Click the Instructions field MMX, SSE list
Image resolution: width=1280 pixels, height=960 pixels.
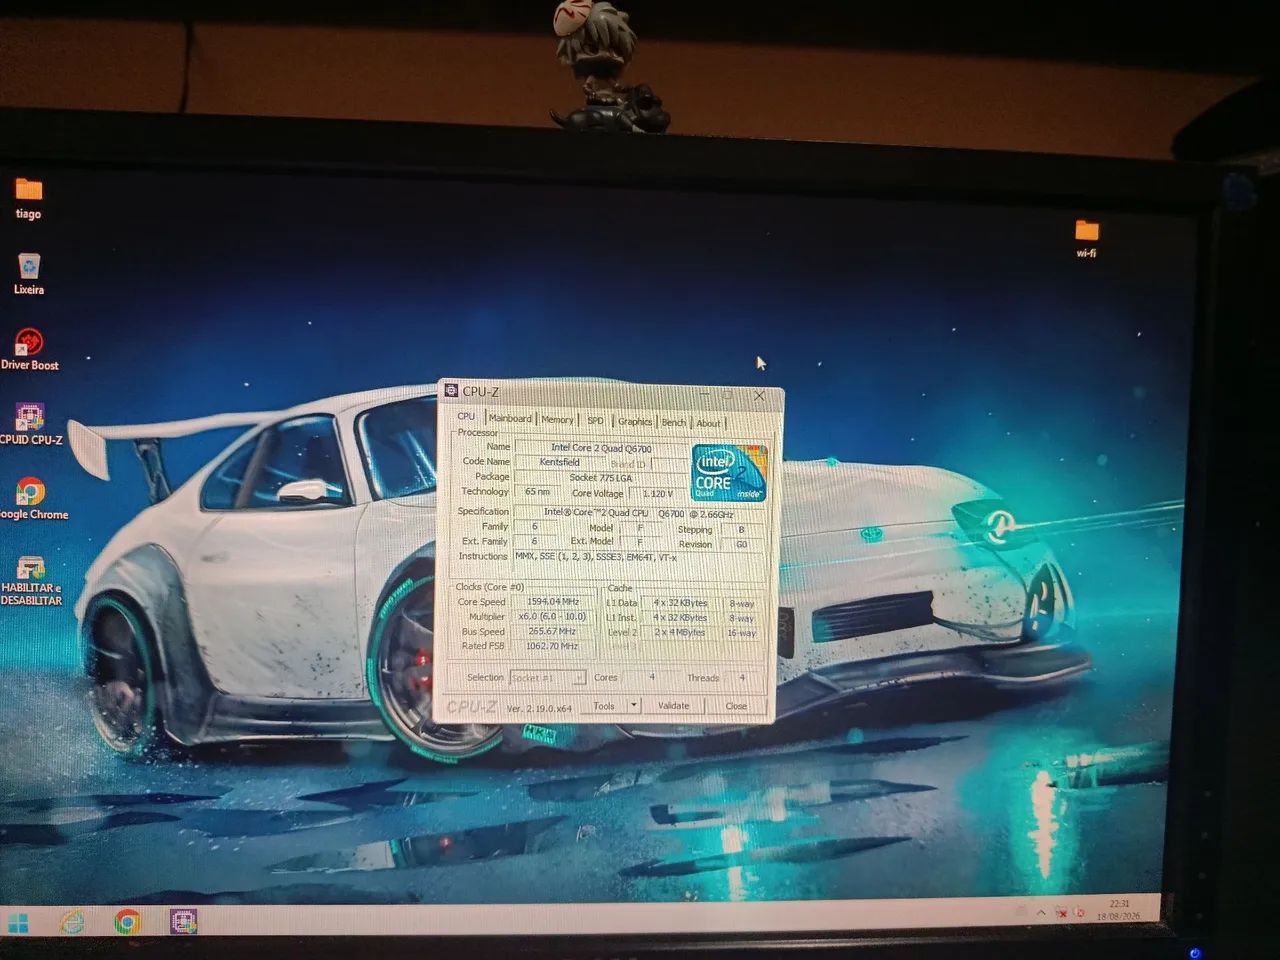[x=639, y=557]
